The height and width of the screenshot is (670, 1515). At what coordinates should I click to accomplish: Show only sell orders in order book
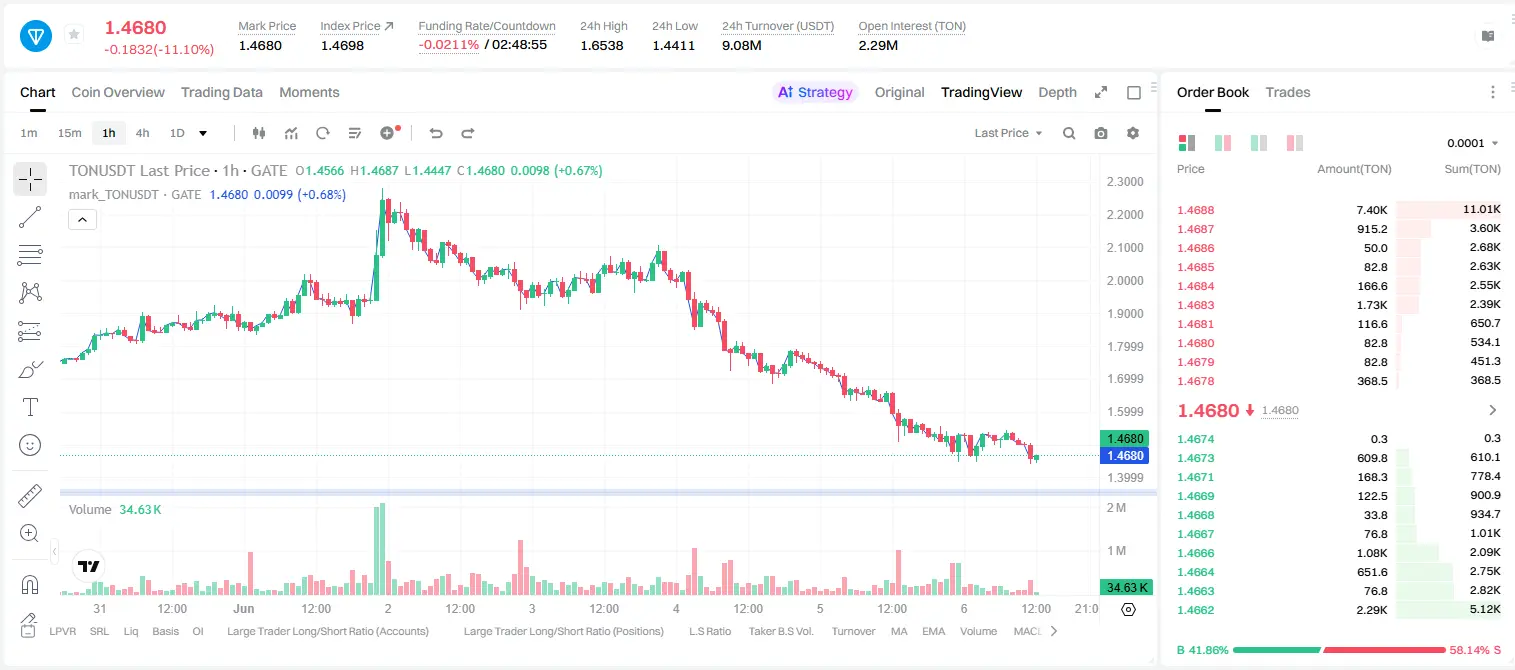click(1295, 143)
